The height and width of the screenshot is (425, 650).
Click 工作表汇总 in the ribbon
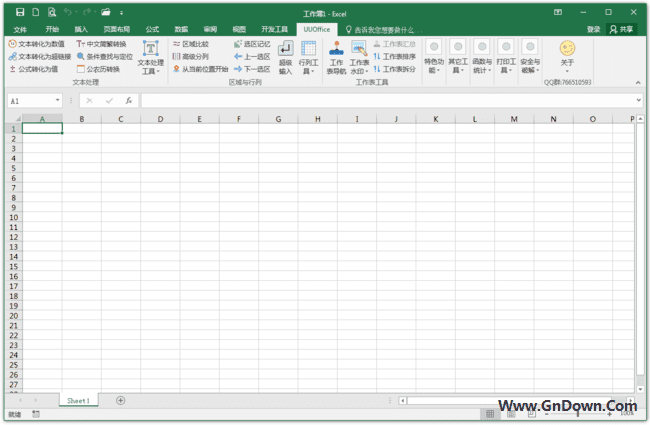[x=394, y=44]
